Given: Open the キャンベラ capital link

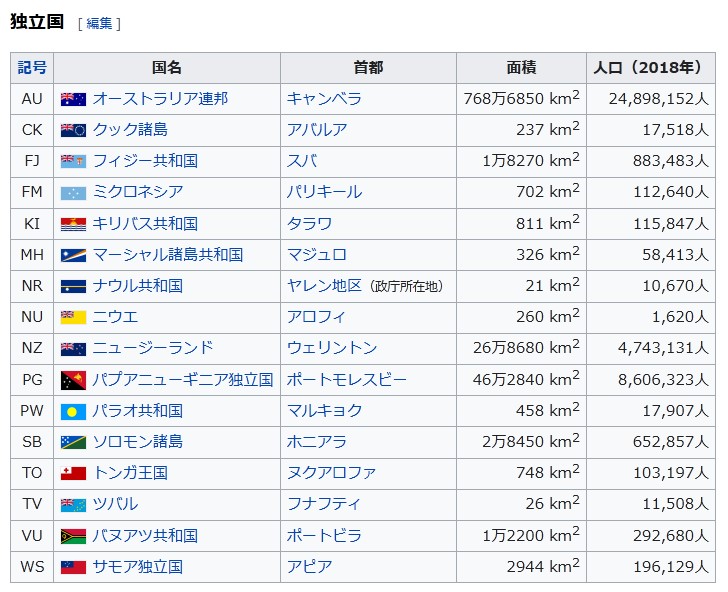Looking at the screenshot, I should (x=324, y=99).
